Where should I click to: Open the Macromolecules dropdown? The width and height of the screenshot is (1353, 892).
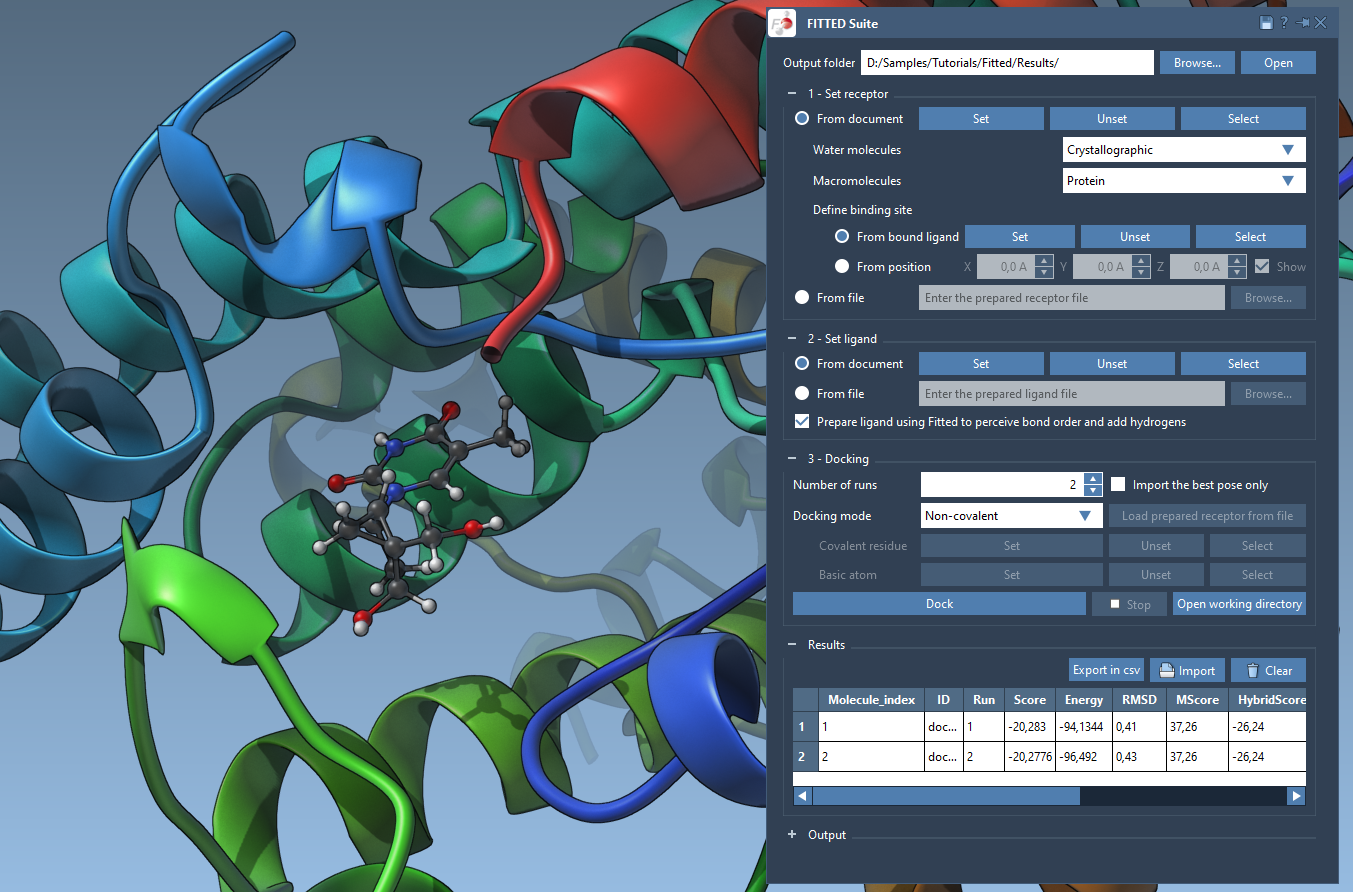(x=1184, y=181)
